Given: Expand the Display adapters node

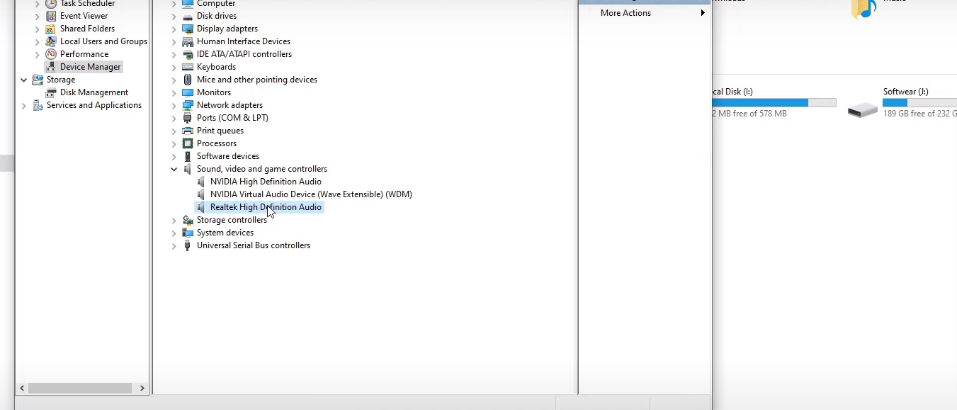Looking at the screenshot, I should tap(174, 29).
